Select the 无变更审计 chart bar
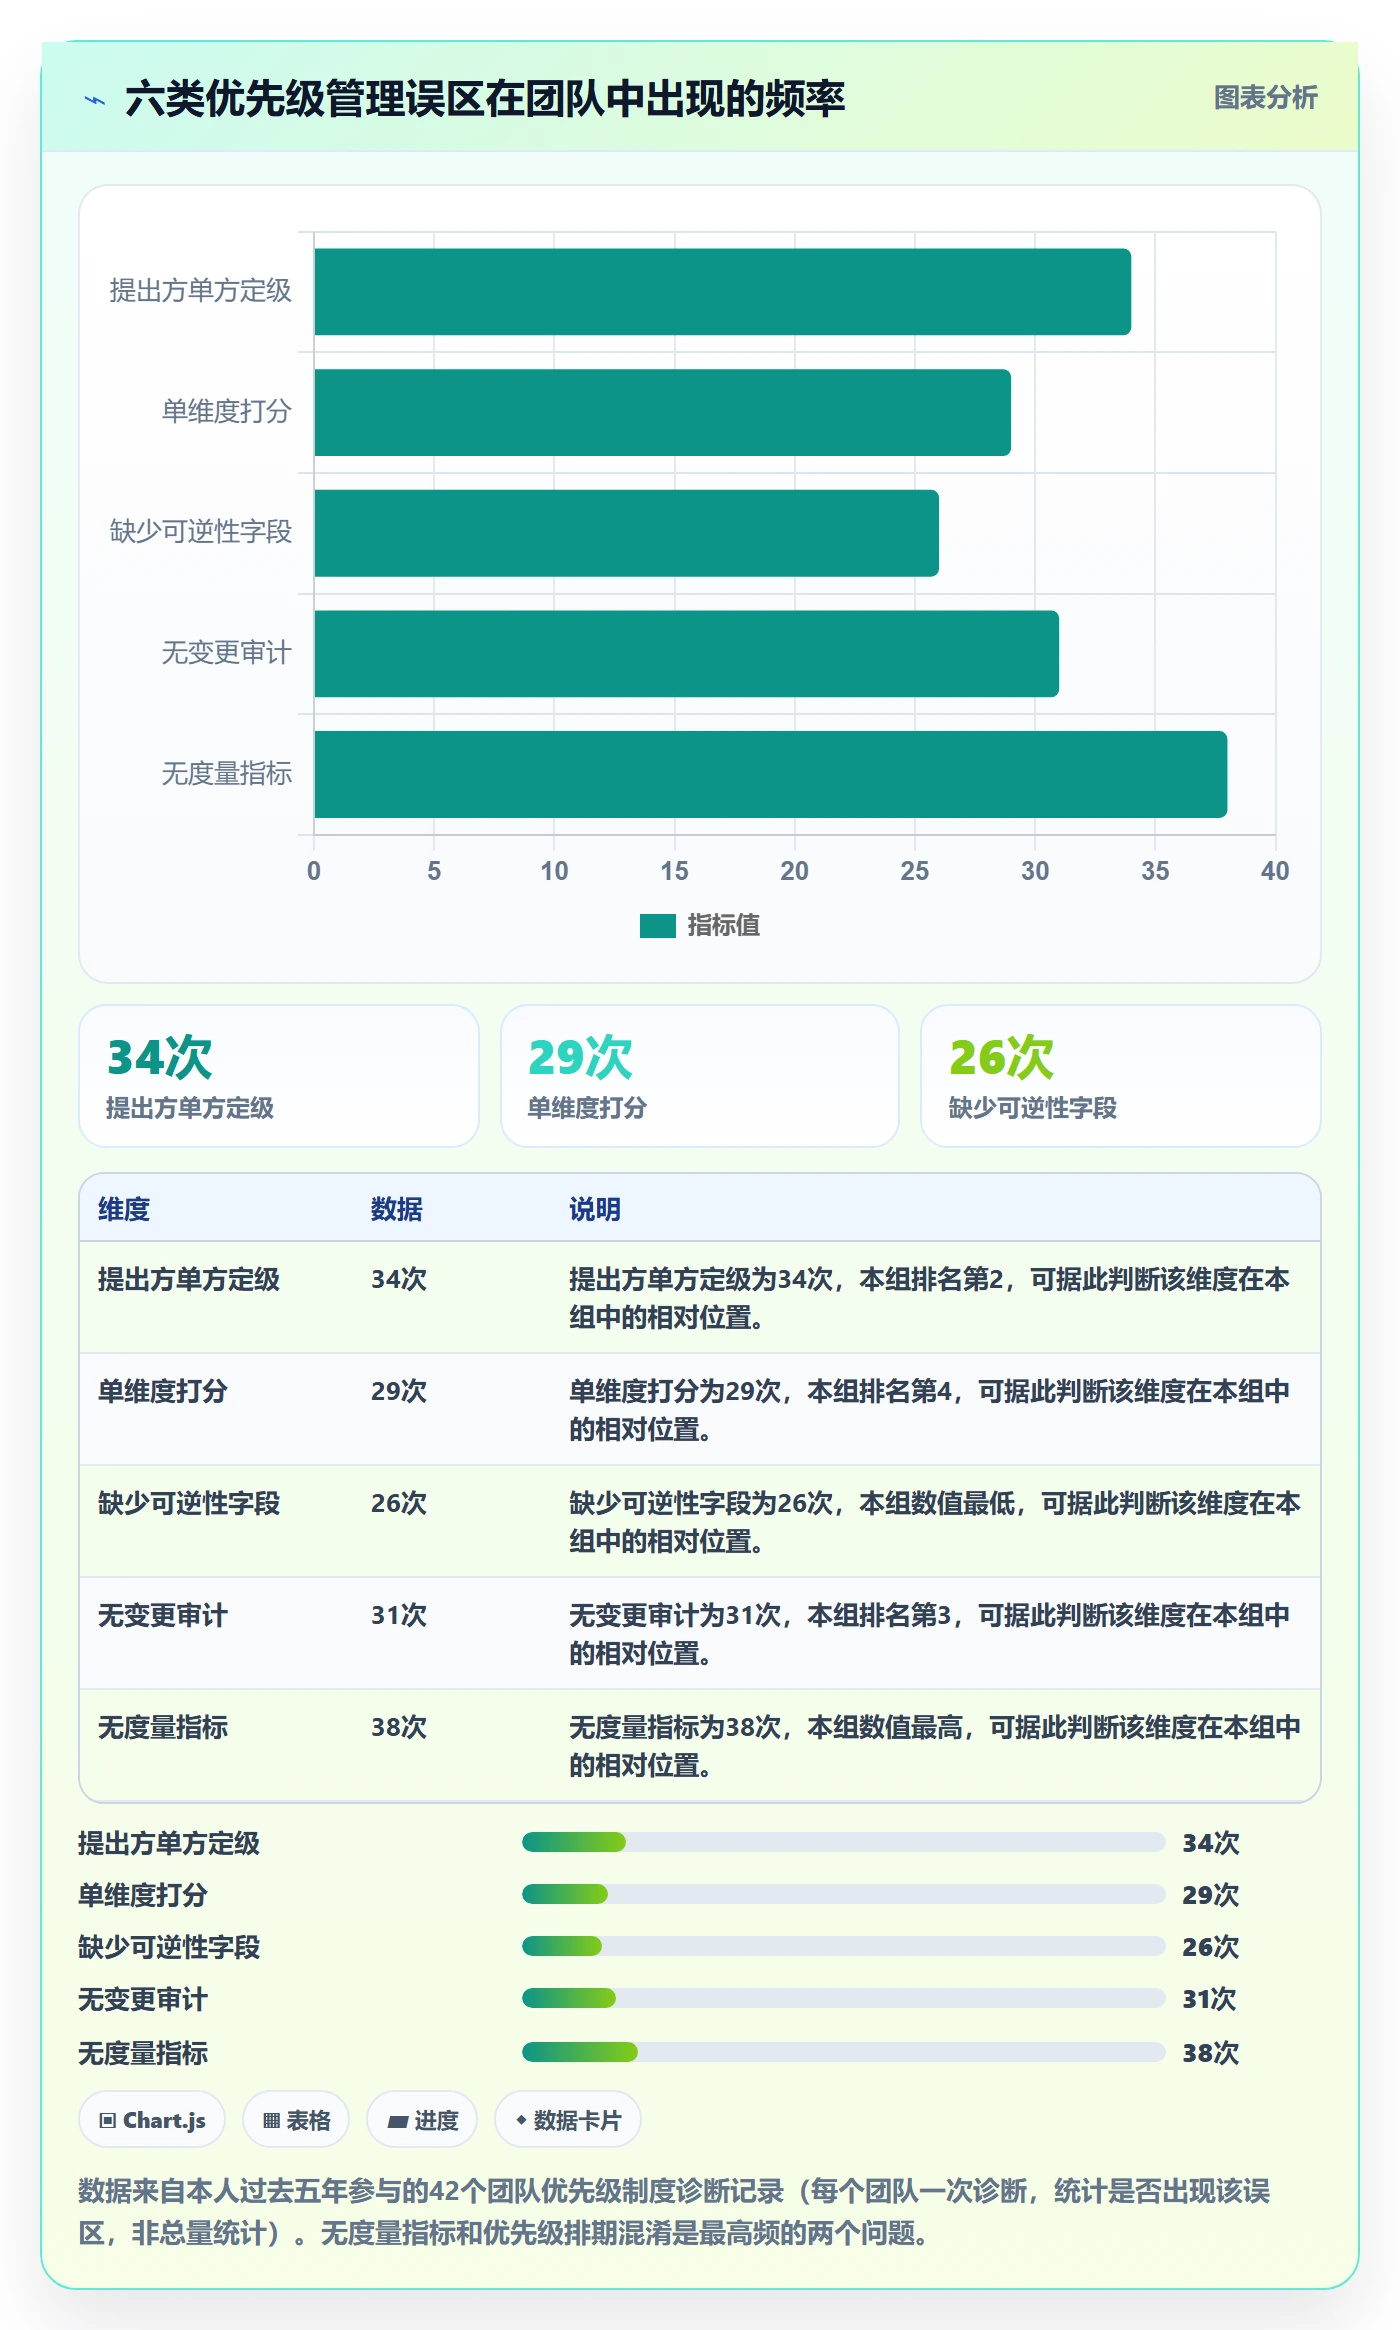 point(686,654)
